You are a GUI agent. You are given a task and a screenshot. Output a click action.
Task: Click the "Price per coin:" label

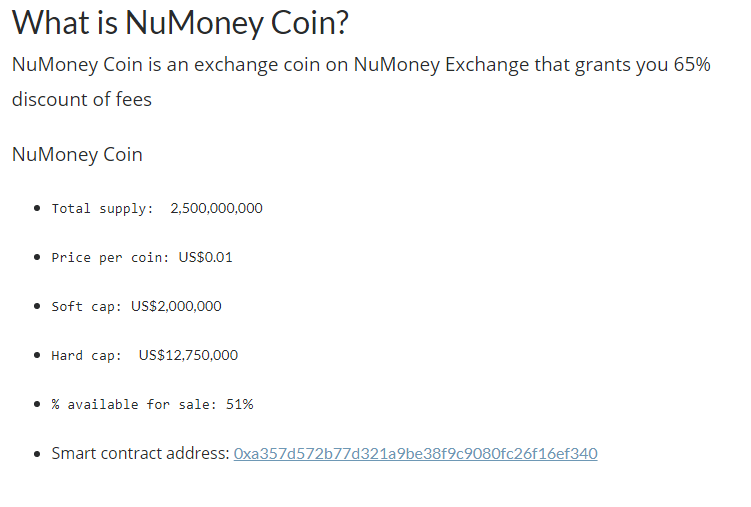[110, 258]
